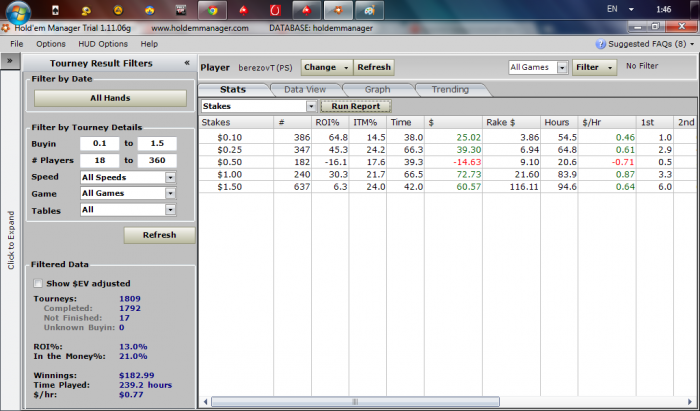
Task: Open the Paint palette taskbar icon
Action: [x=370, y=10]
